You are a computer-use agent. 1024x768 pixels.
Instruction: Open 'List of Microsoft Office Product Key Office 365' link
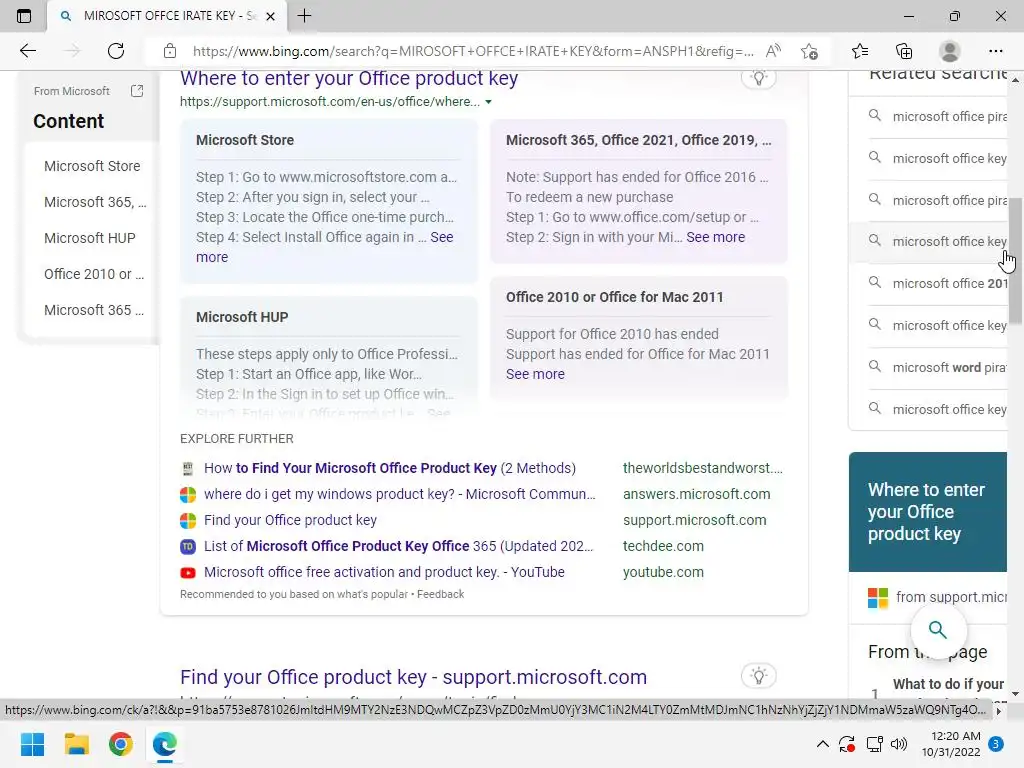pos(398,546)
